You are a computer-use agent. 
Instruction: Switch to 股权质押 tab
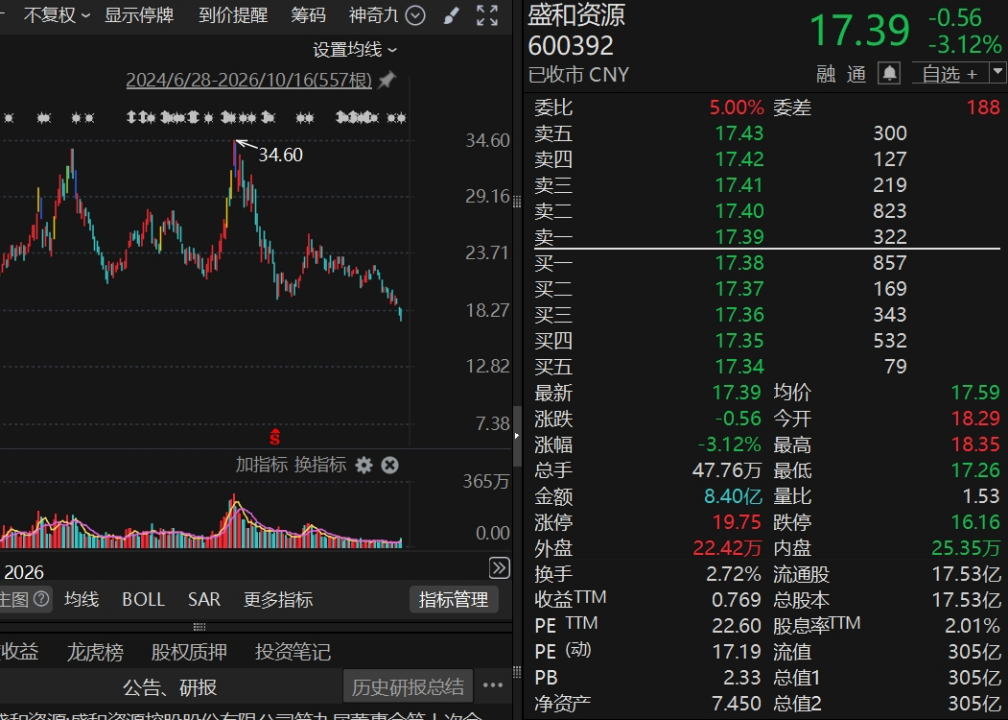(x=189, y=652)
